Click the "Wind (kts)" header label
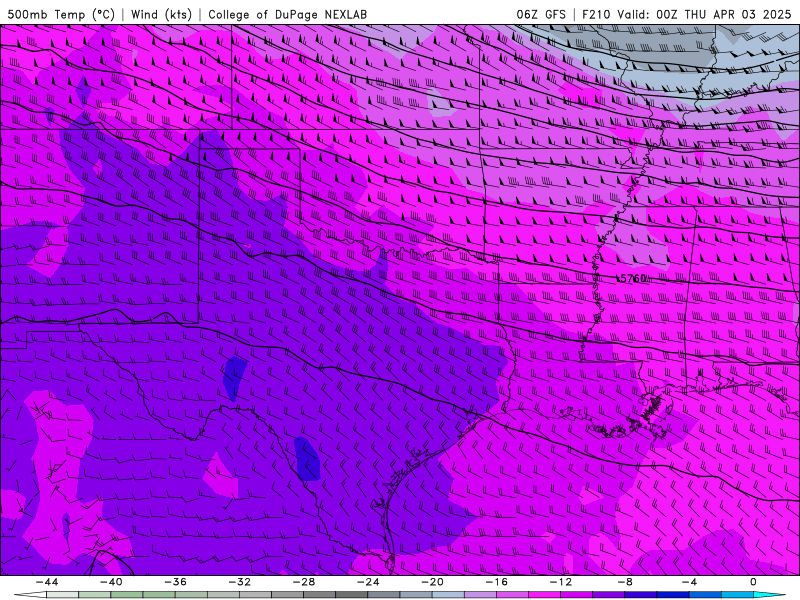Viewport: 800px width, 600px height. pyautogui.click(x=161, y=14)
